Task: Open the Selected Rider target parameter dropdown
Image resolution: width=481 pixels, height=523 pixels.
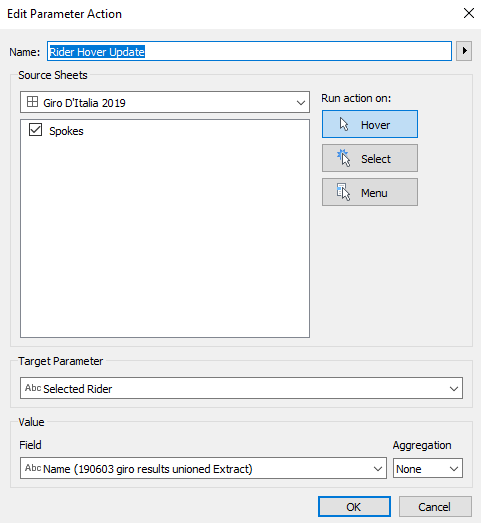Action: pos(241,388)
